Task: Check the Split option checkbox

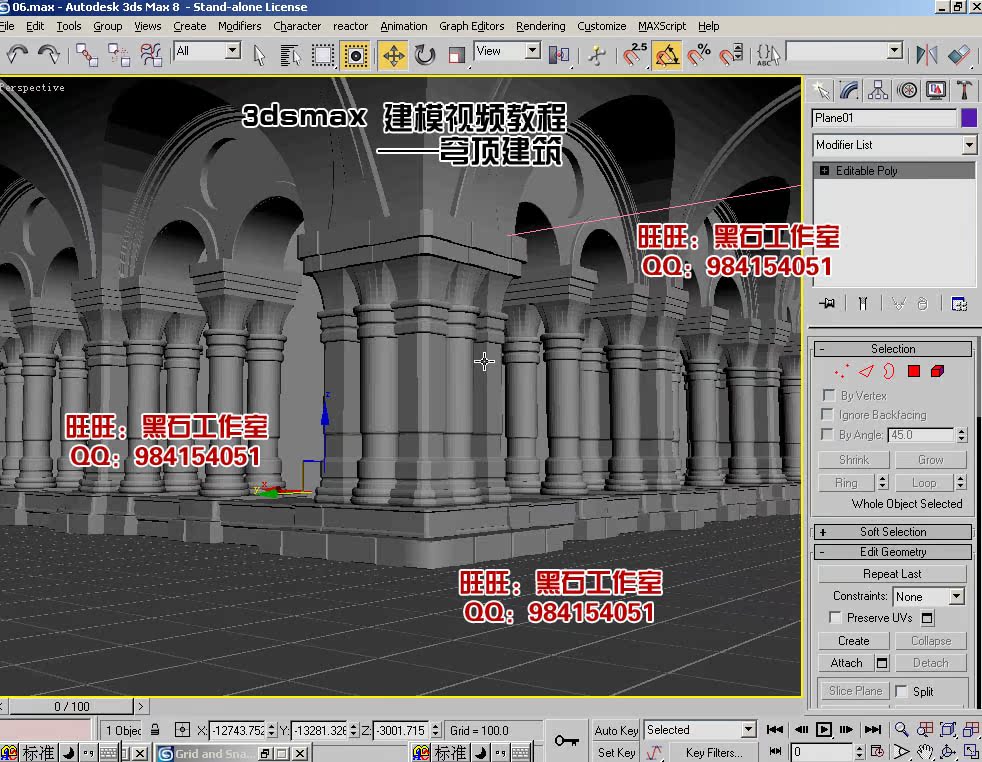Action: (901, 691)
